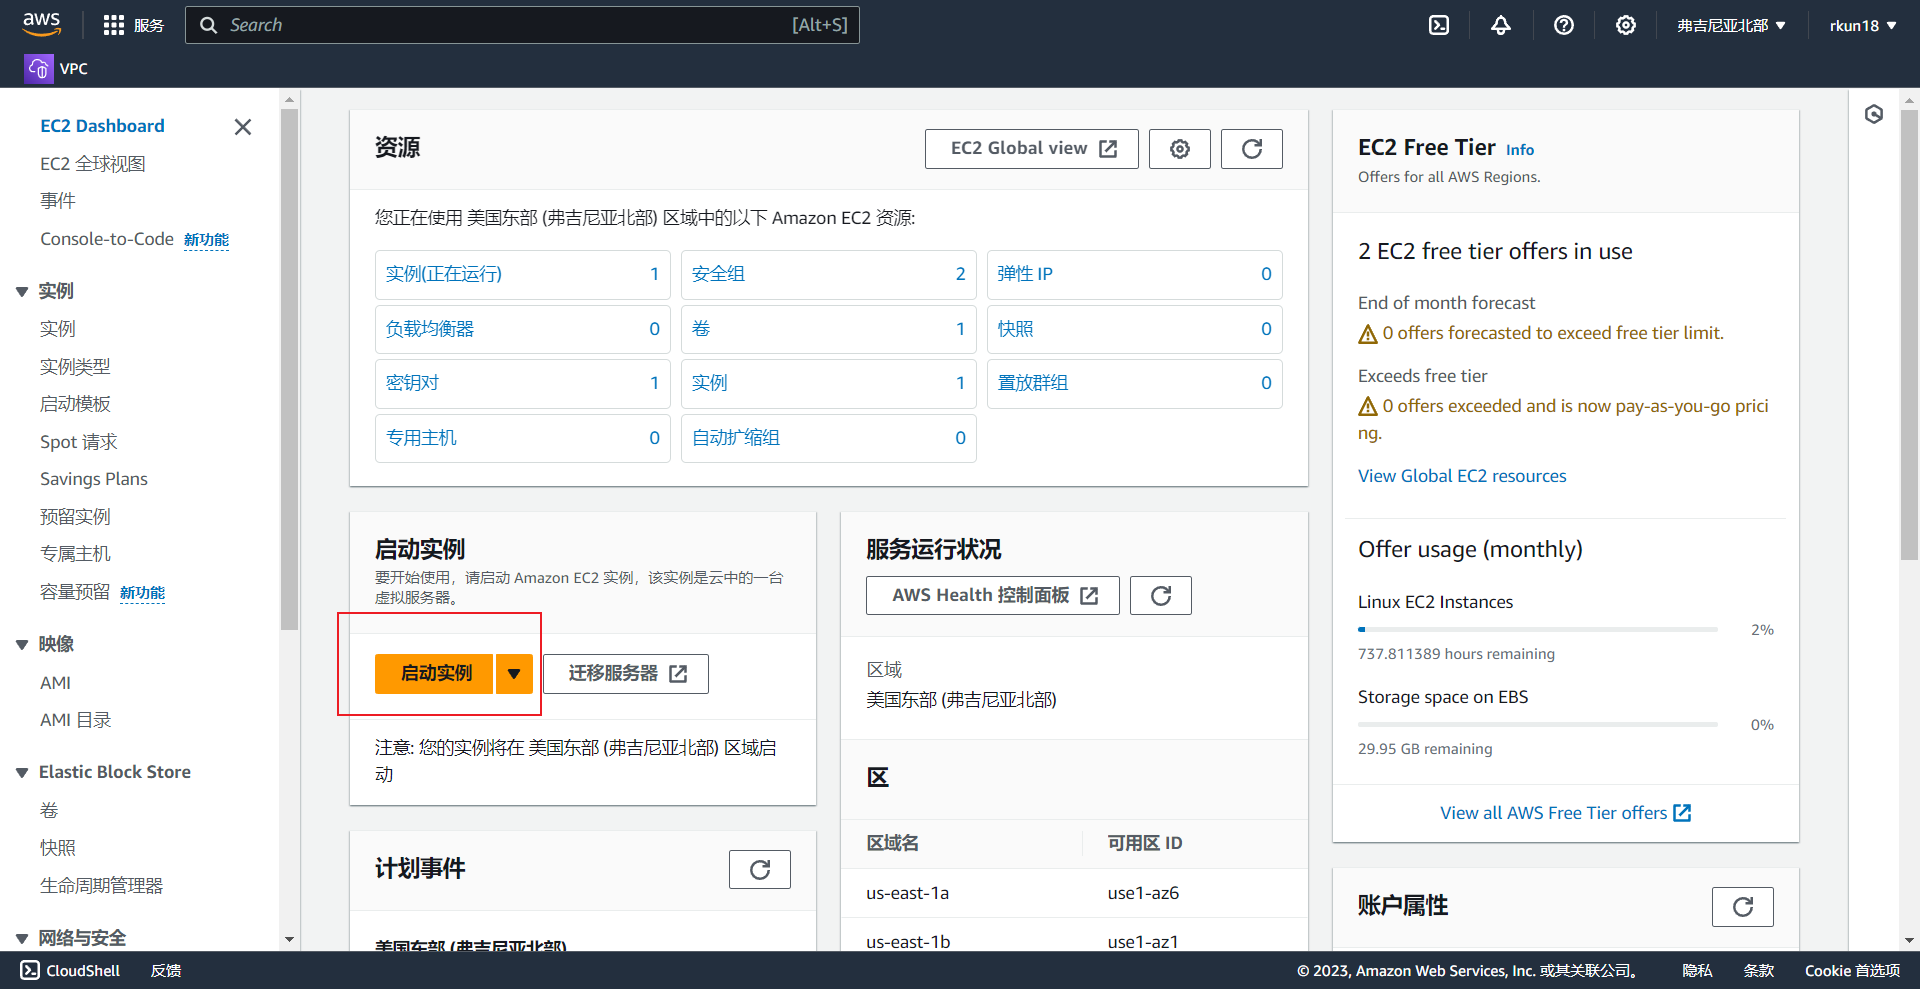Viewport: 1920px width, 989px height.
Task: Click the Info link beside EC2 Free Tier
Action: pos(1520,150)
